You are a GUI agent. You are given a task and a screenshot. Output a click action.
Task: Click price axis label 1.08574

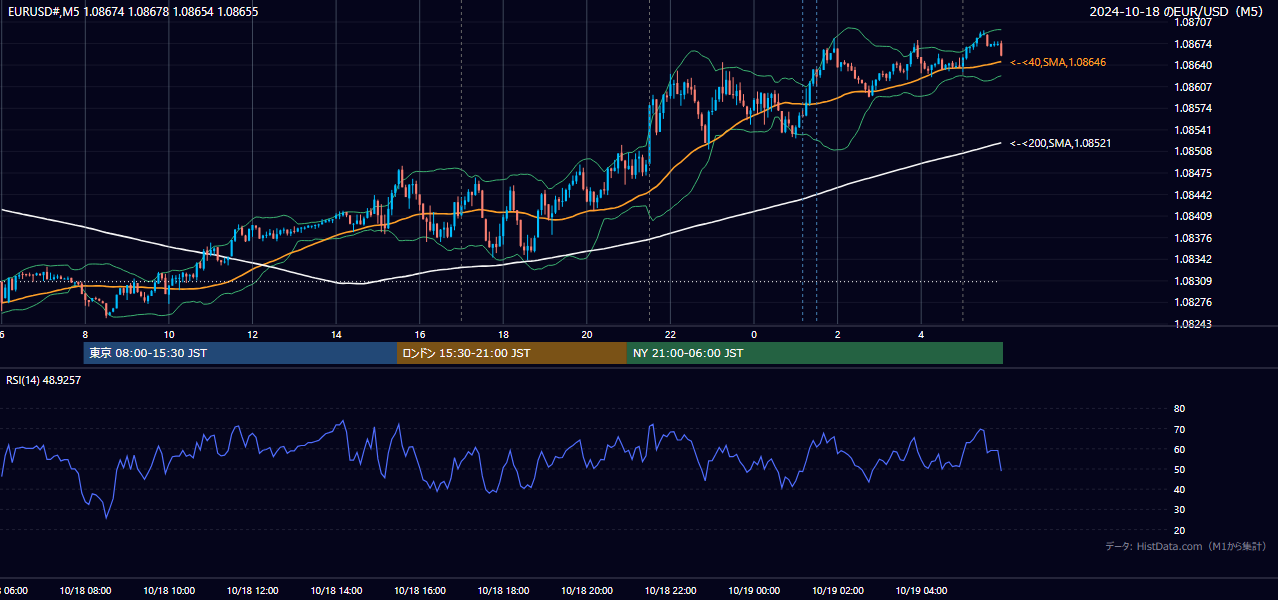tap(1193, 108)
